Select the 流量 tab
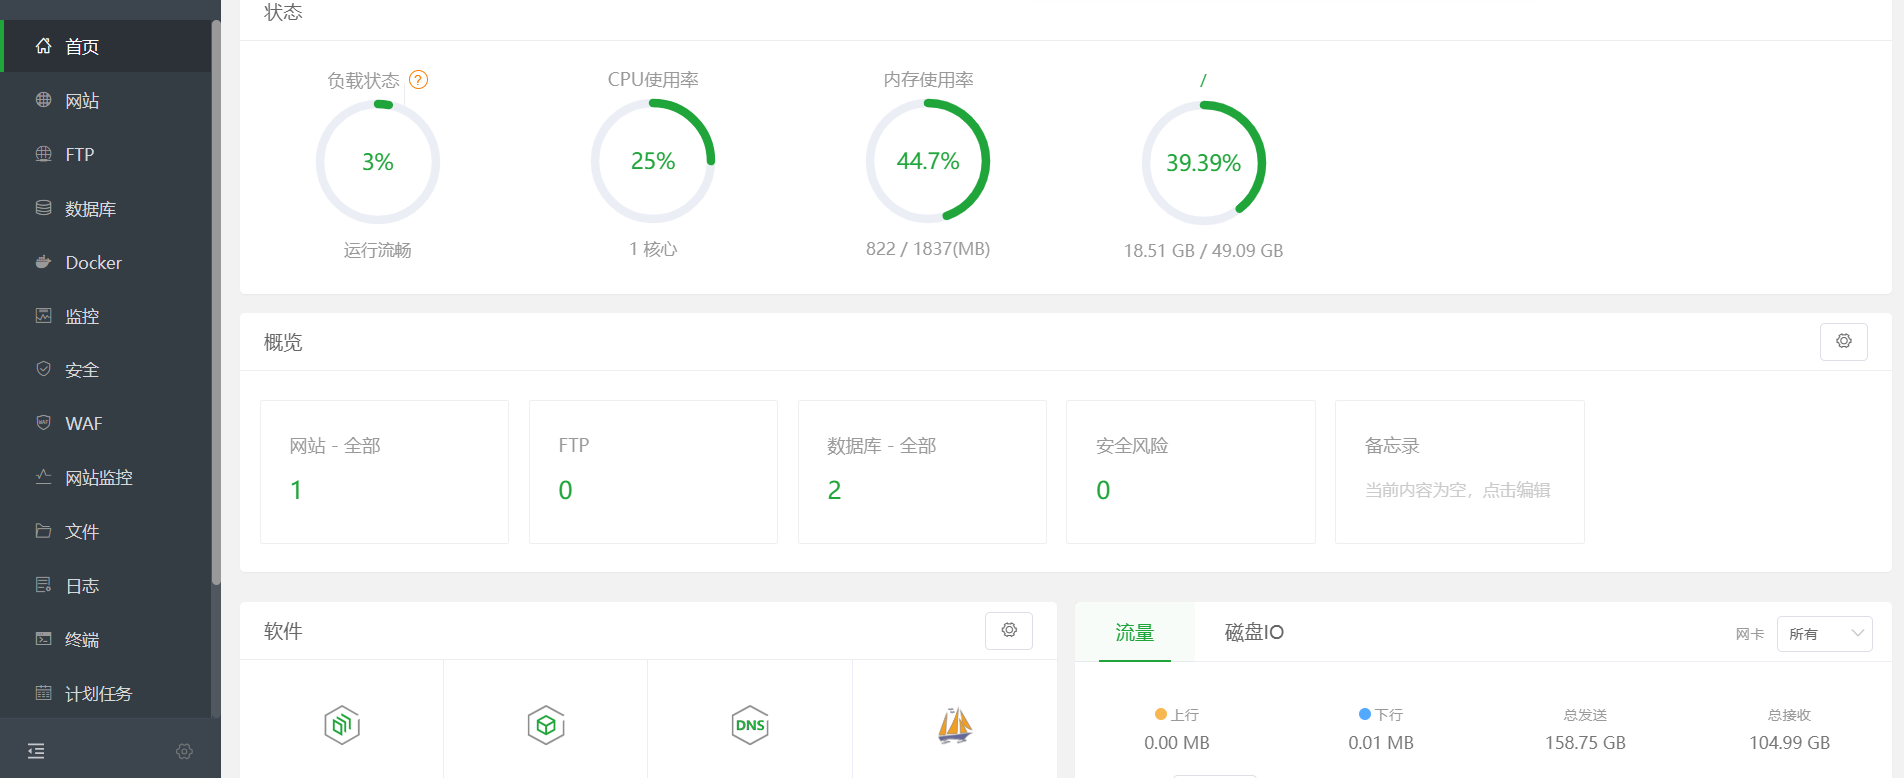Viewport: 1904px width, 778px height. 1134,632
